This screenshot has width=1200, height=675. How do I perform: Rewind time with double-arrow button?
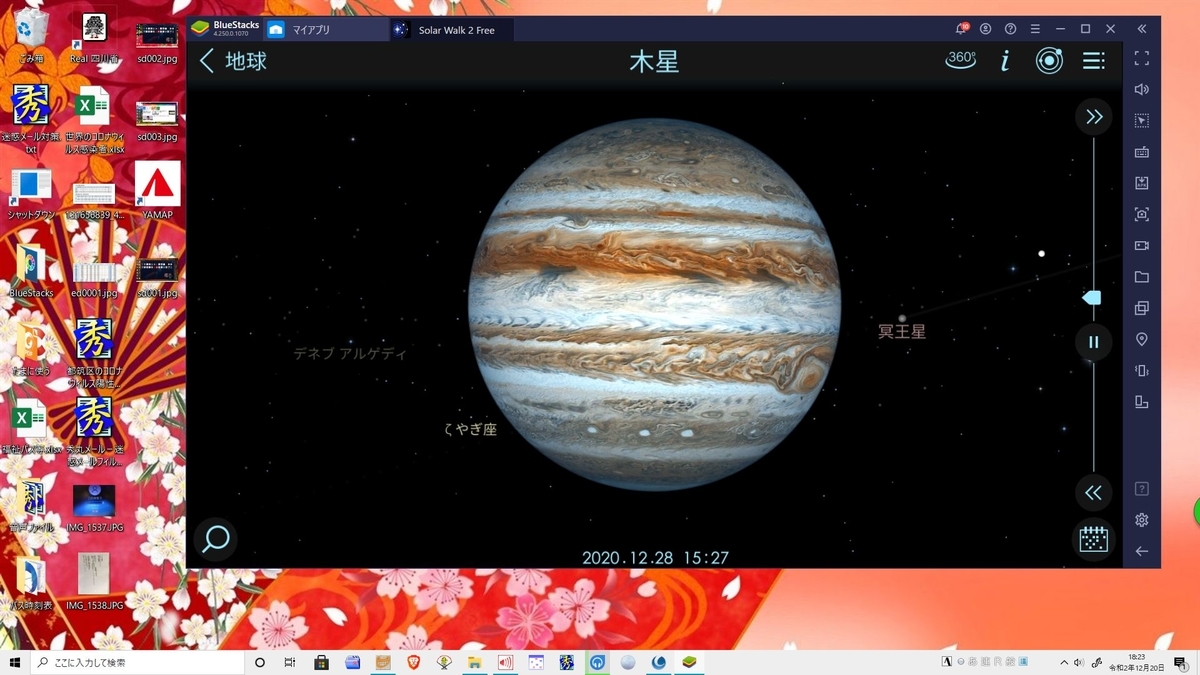click(1094, 492)
